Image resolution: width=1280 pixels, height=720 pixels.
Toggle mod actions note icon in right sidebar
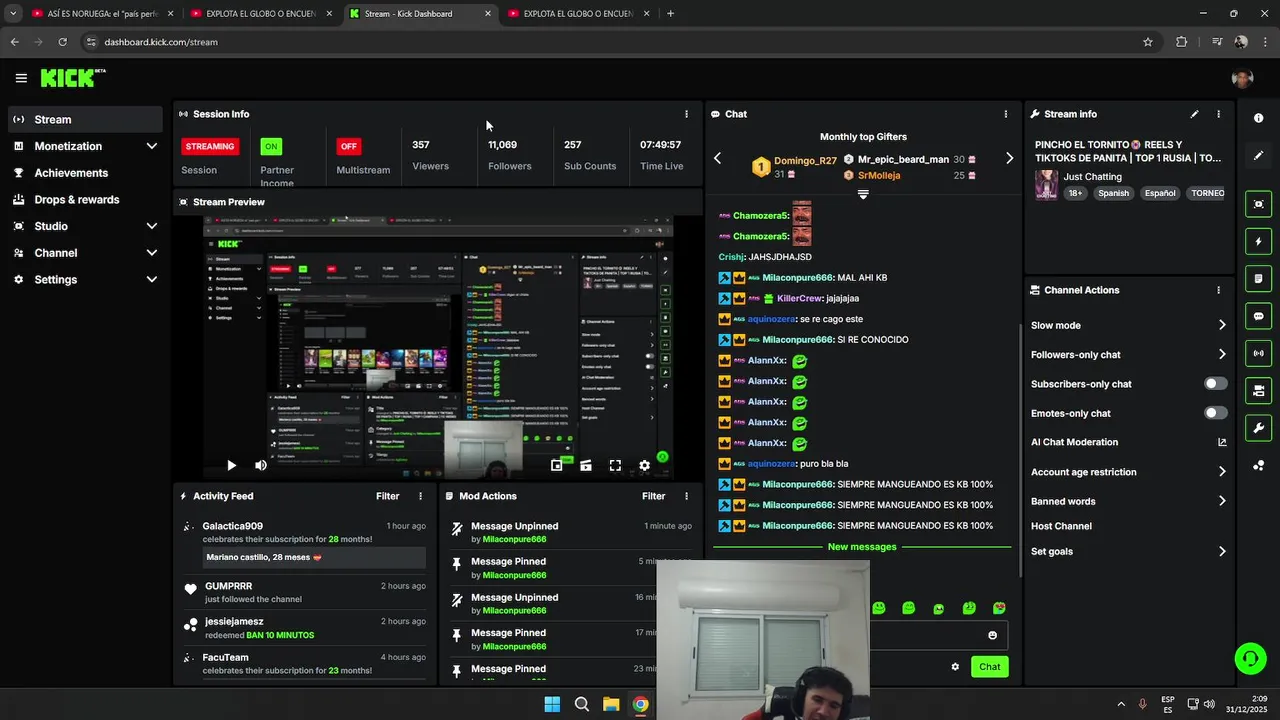click(x=1258, y=278)
